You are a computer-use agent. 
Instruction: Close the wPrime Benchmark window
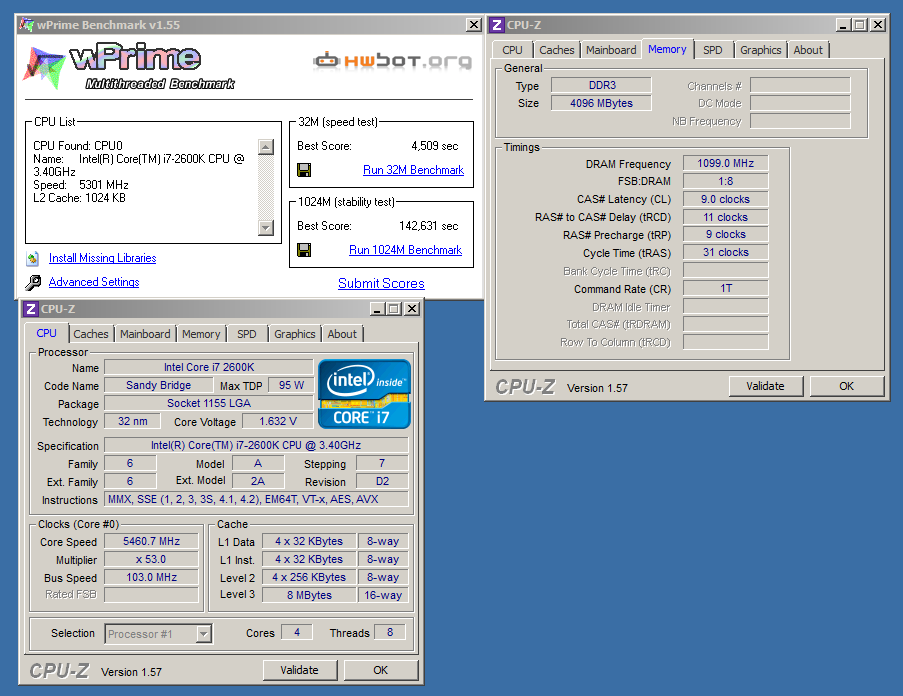pyautogui.click(x=473, y=25)
